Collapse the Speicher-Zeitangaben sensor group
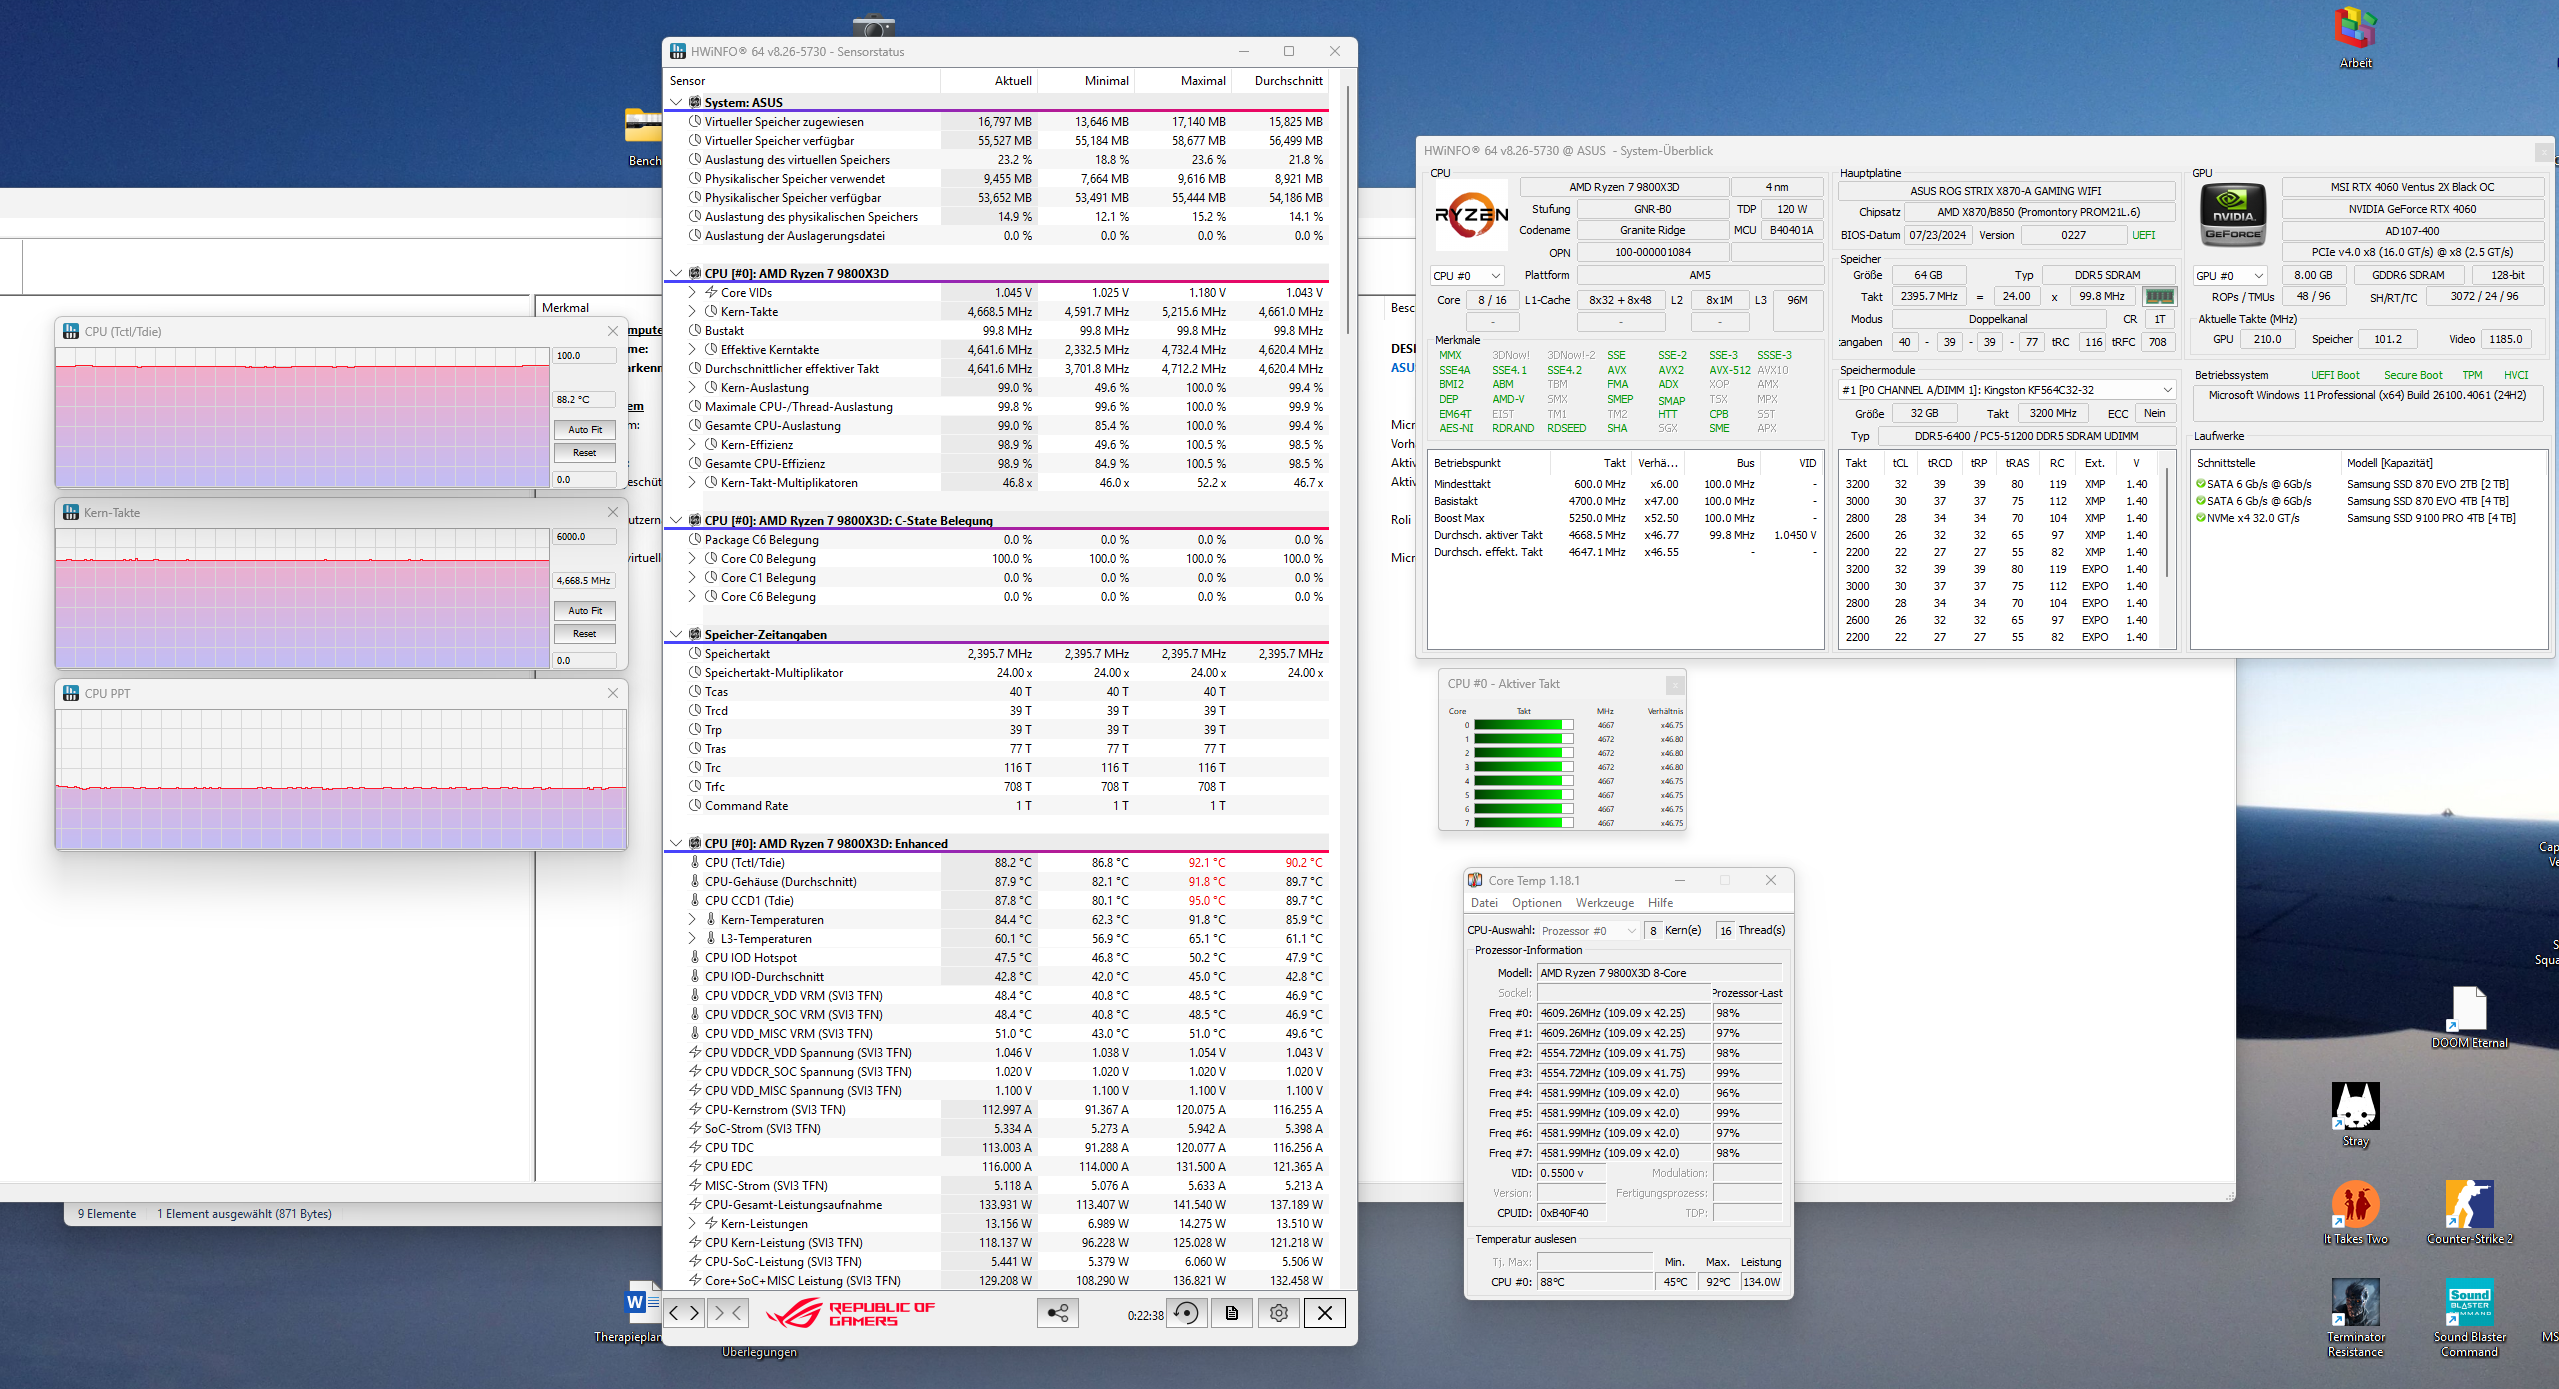The height and width of the screenshot is (1389, 2559). tap(676, 635)
